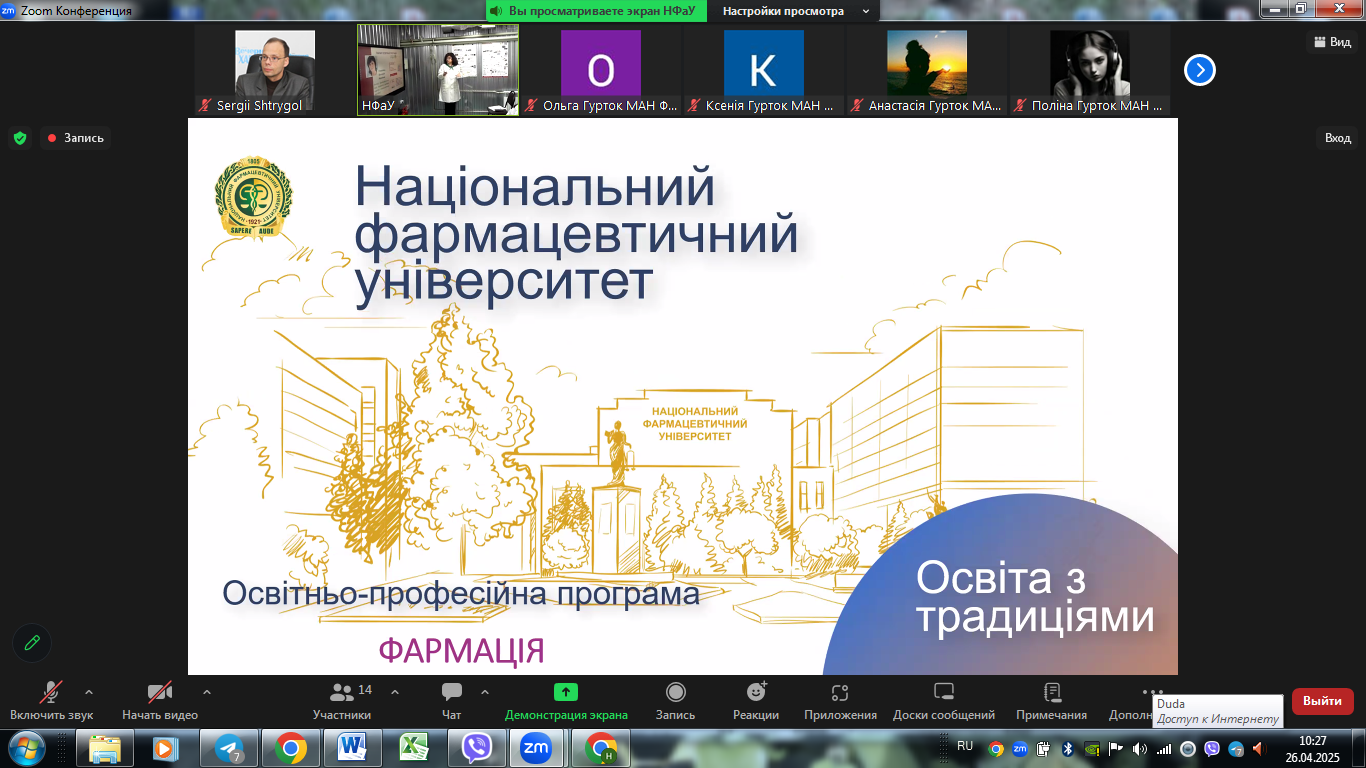Select Поліна Гурток МАН participant tile
Viewport: 1366px width, 768px height.
[1090, 70]
